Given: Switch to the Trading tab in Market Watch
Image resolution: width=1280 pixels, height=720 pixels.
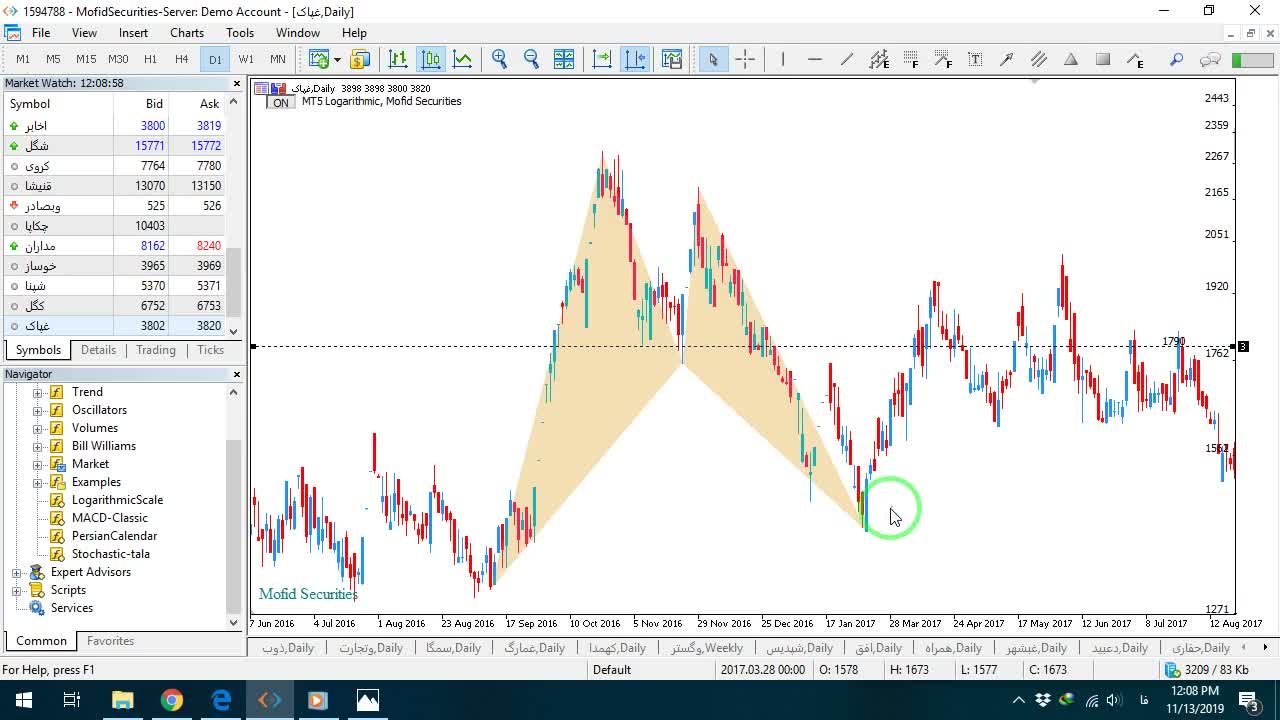Looking at the screenshot, I should pyautogui.click(x=156, y=350).
